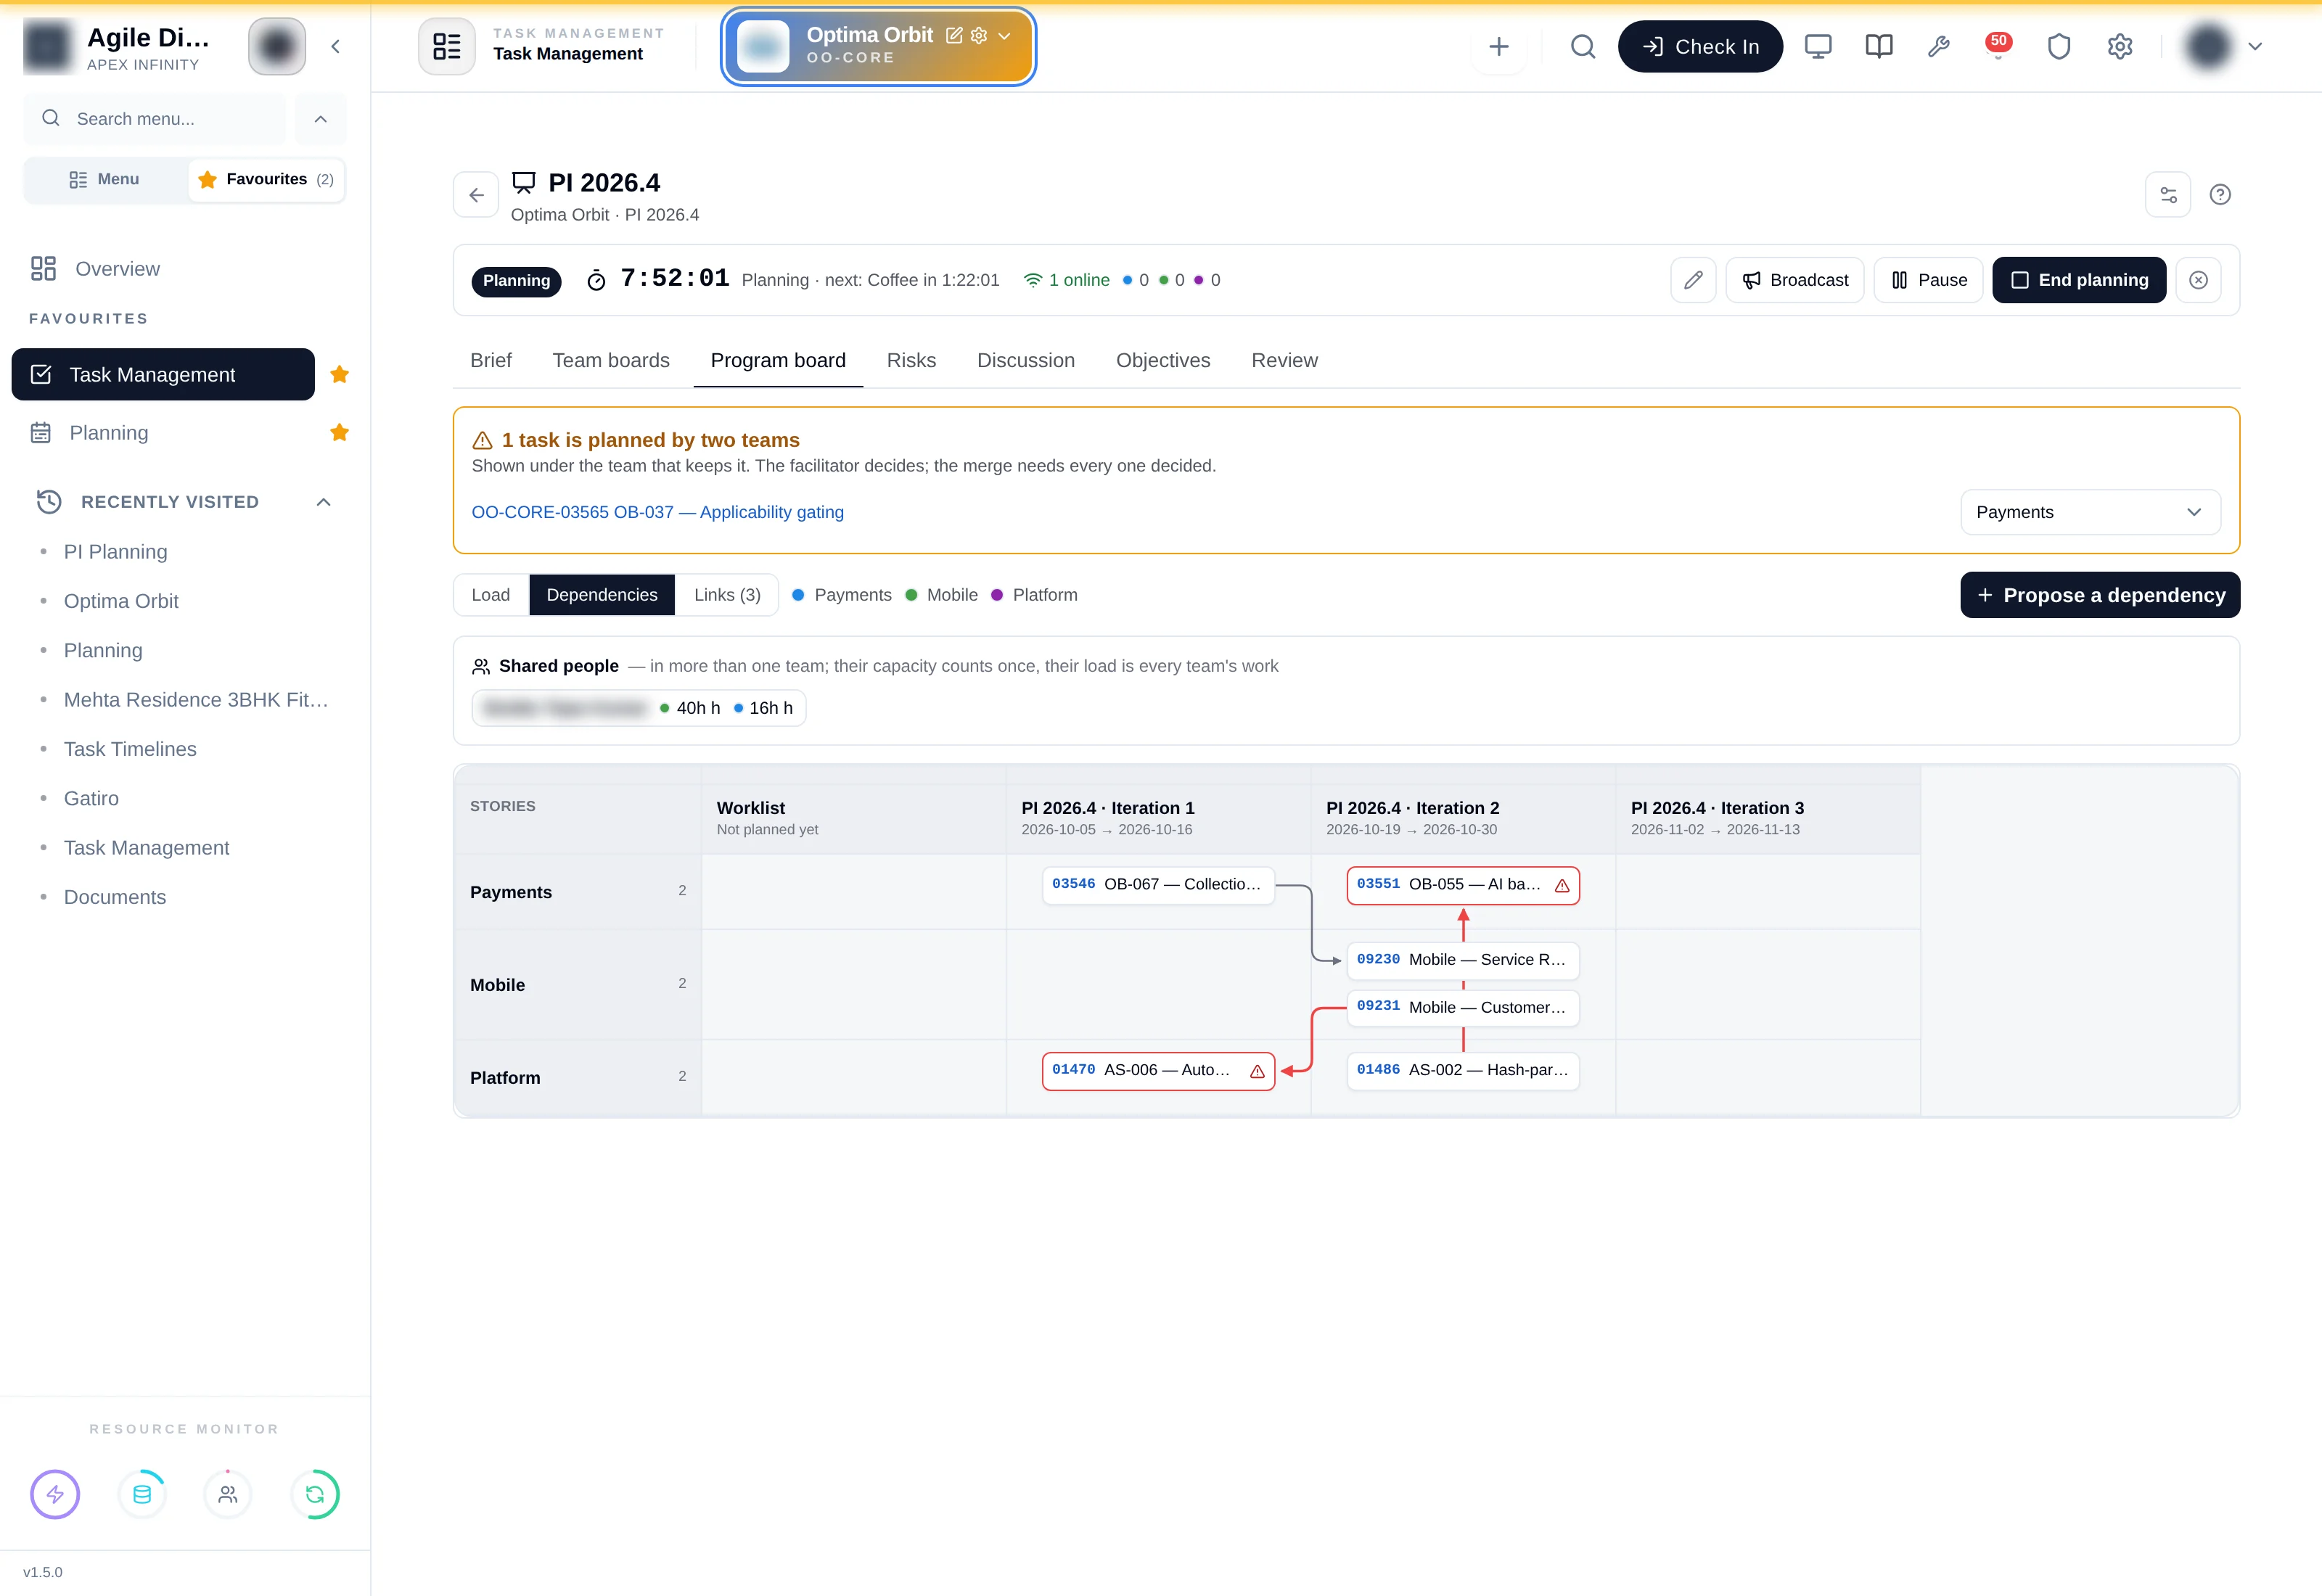The height and width of the screenshot is (1596, 2322).
Task: Click the Check In button
Action: click(1700, 46)
